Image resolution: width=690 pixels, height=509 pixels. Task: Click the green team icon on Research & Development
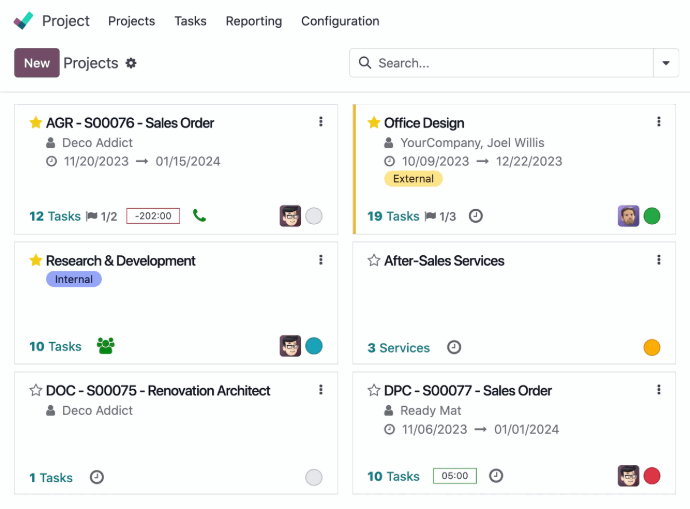[106, 346]
